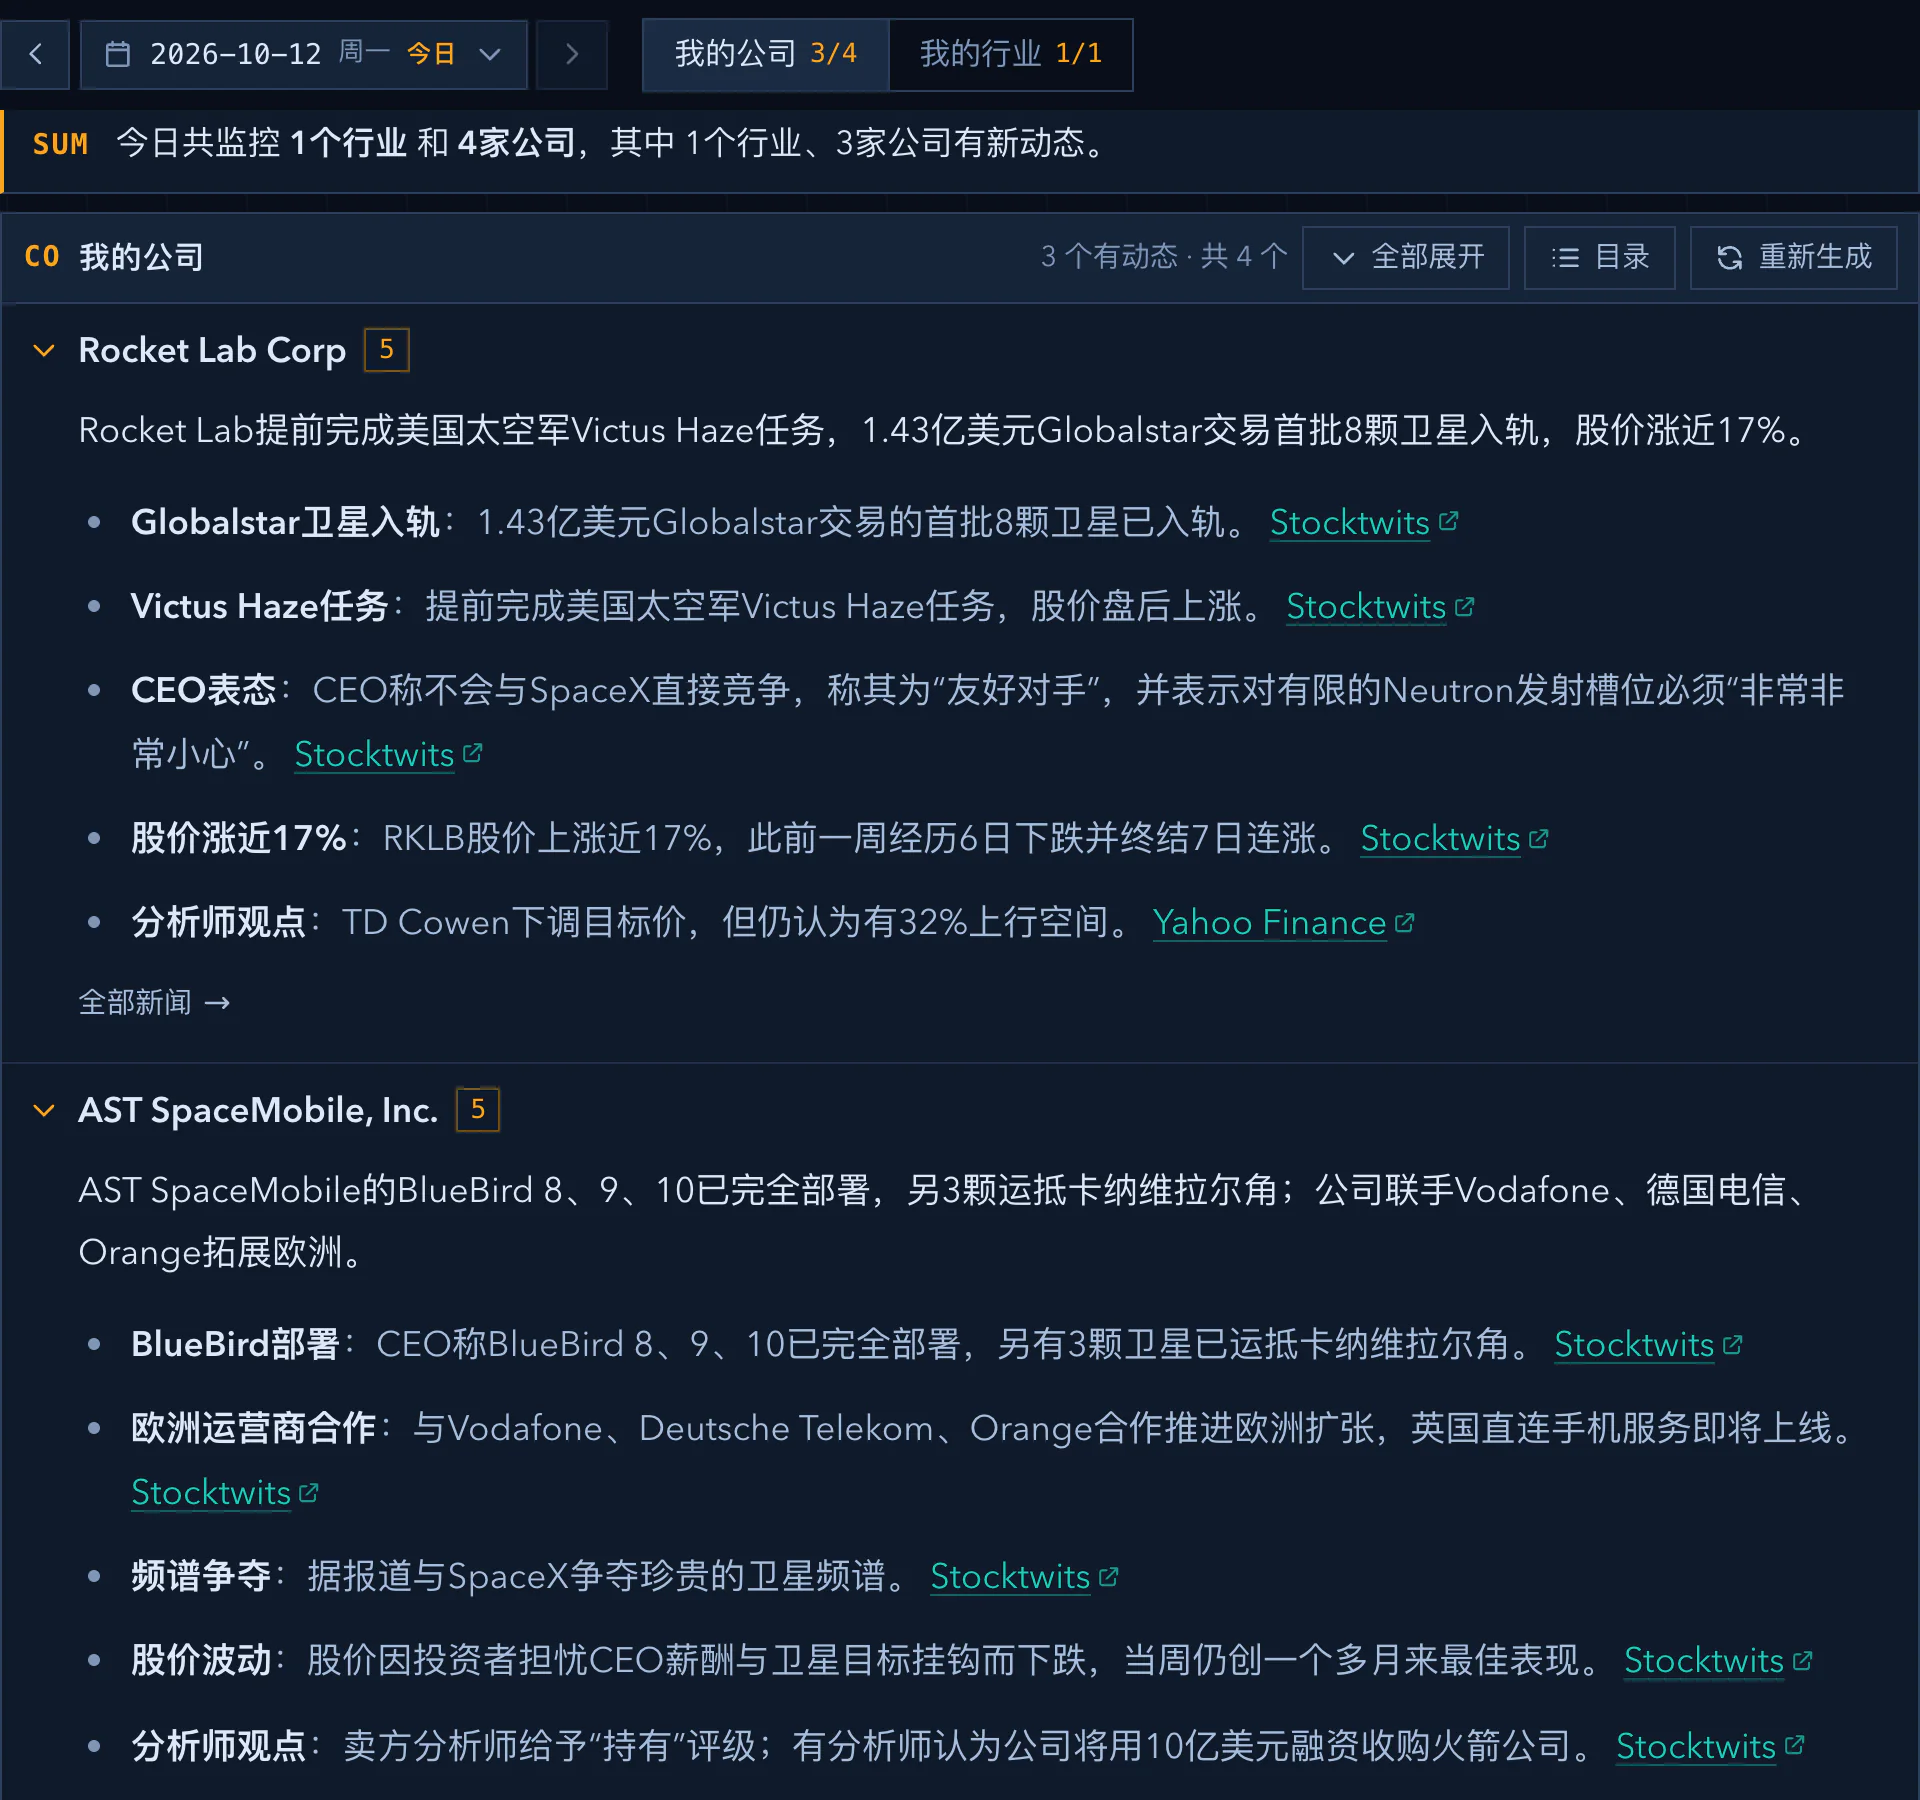
Task: Open Stocktwits link for Globalstar卫星入轨
Action: pos(1349,522)
